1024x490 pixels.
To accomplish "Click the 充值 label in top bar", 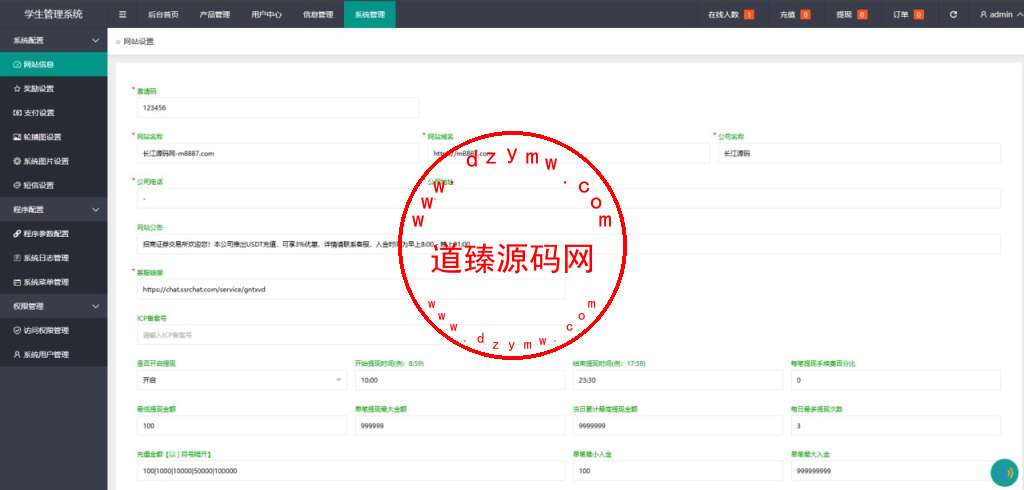I will point(787,14).
